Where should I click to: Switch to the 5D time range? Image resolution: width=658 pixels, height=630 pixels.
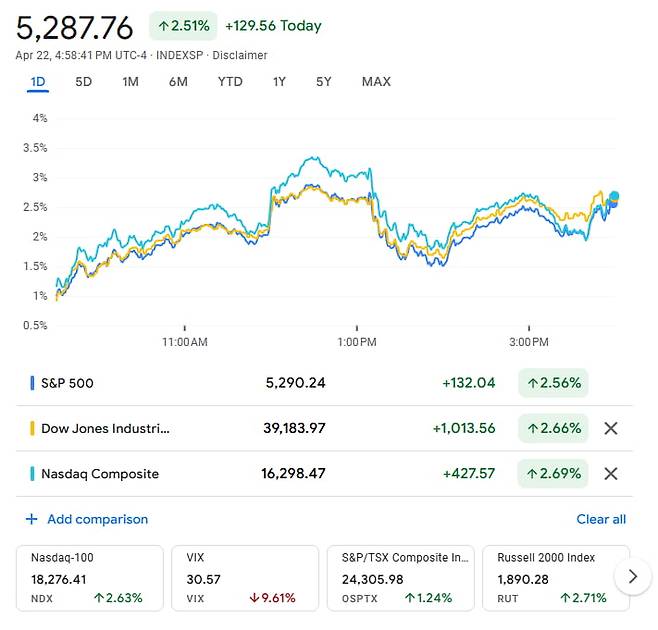click(84, 82)
